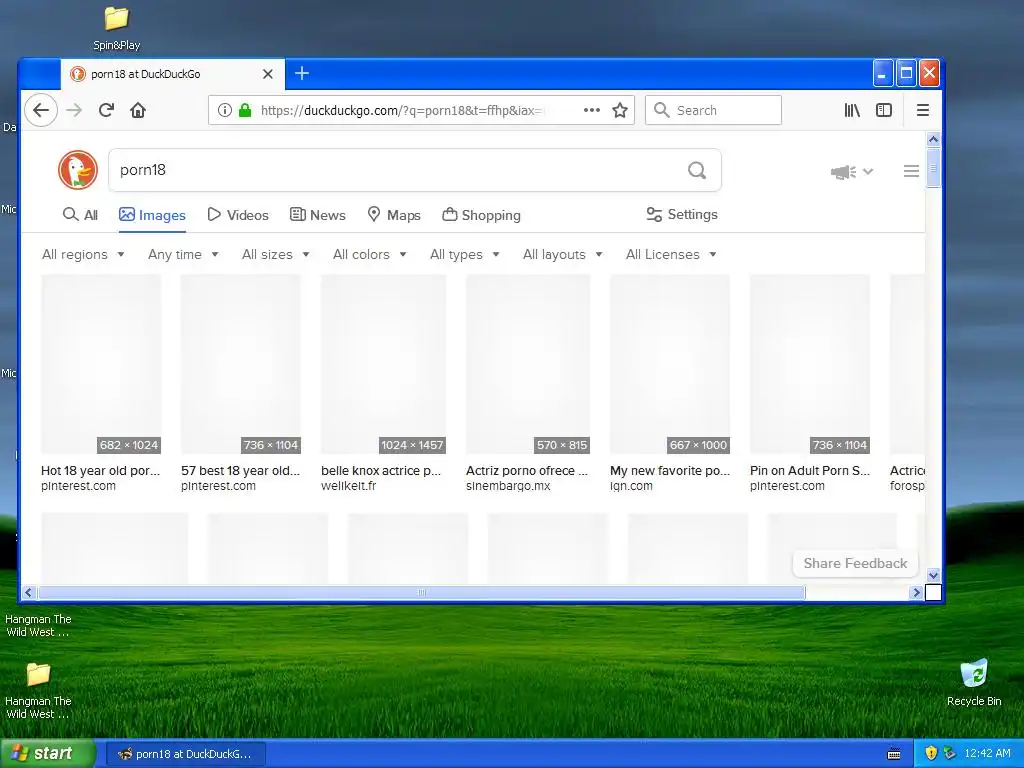1024x768 pixels.
Task: Click the browser toolbar Search box
Action: [x=713, y=110]
